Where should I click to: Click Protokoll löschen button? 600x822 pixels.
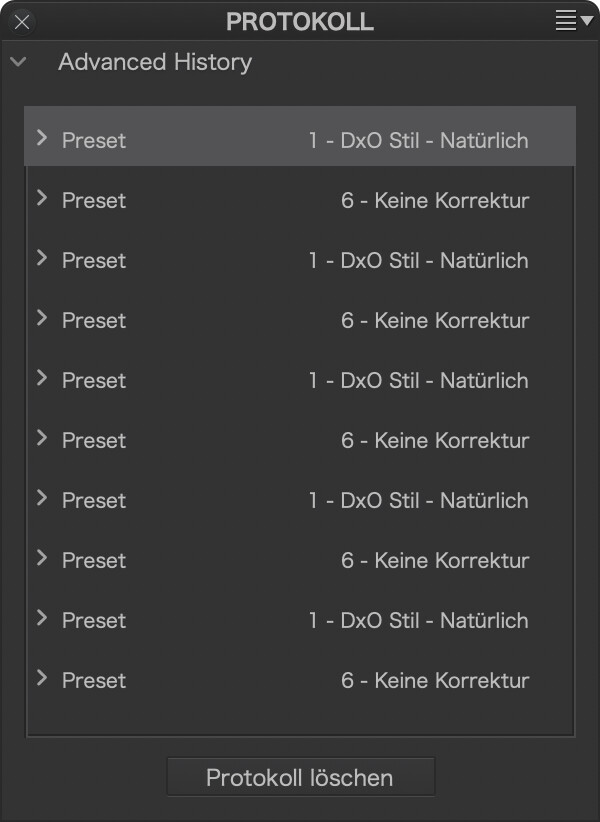[301, 777]
